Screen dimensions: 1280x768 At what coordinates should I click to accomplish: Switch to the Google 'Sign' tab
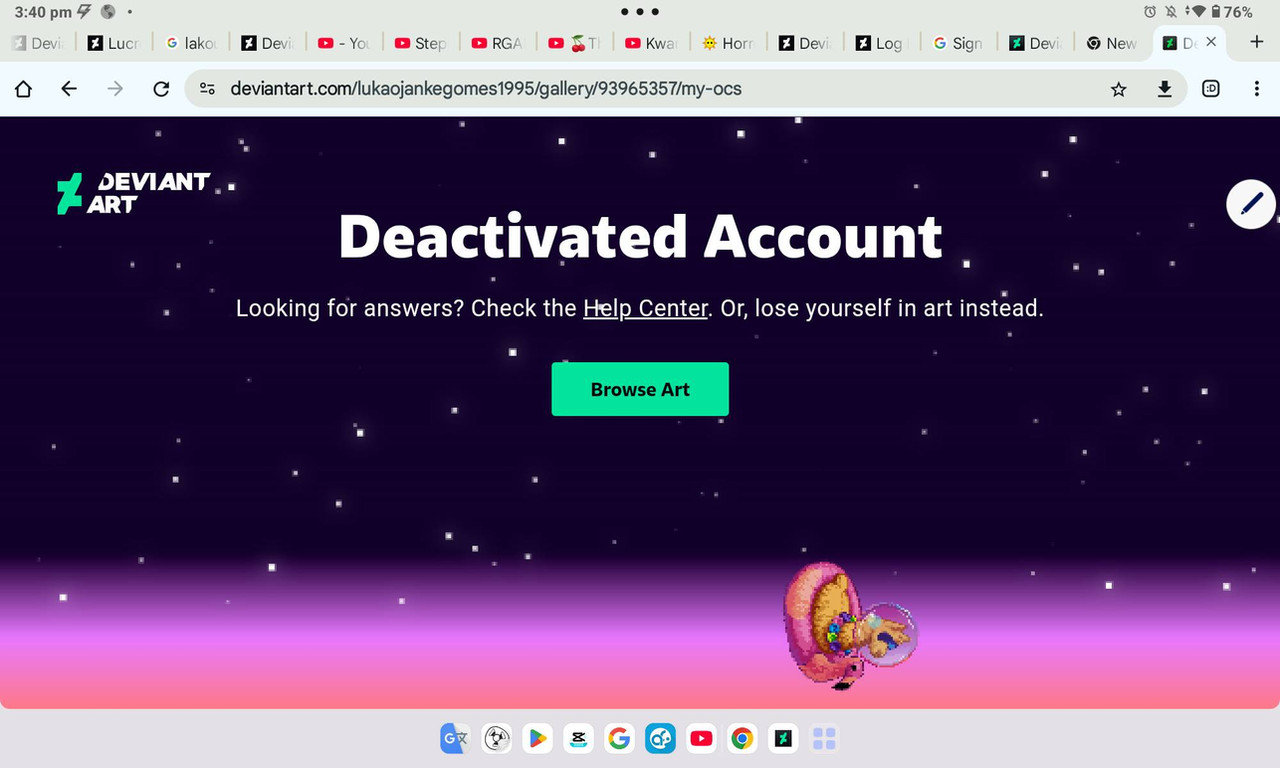959,43
